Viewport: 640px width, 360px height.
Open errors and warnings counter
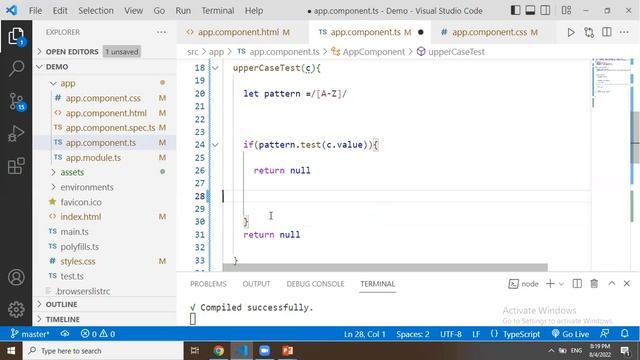coord(98,334)
